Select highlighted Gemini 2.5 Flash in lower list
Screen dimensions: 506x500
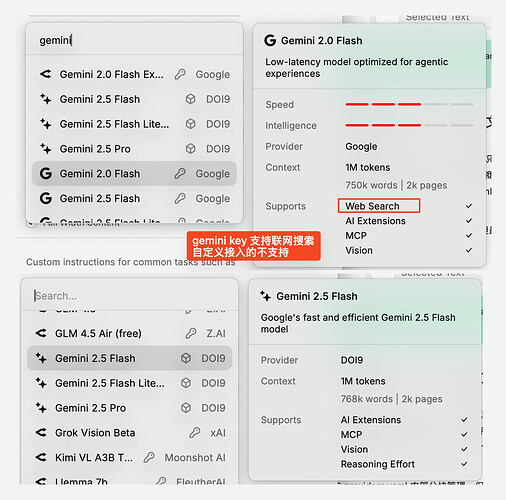130,358
